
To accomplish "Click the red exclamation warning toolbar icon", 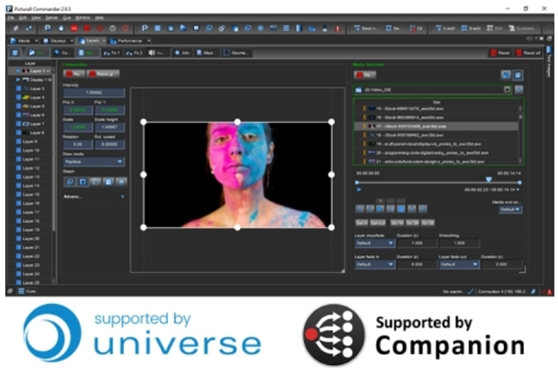I will coord(337,28).
